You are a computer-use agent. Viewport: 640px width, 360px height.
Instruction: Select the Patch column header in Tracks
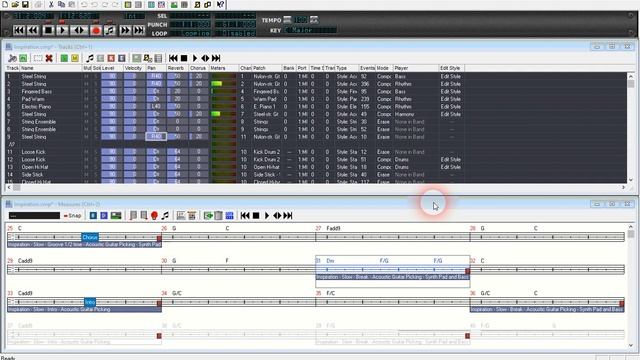click(x=267, y=68)
